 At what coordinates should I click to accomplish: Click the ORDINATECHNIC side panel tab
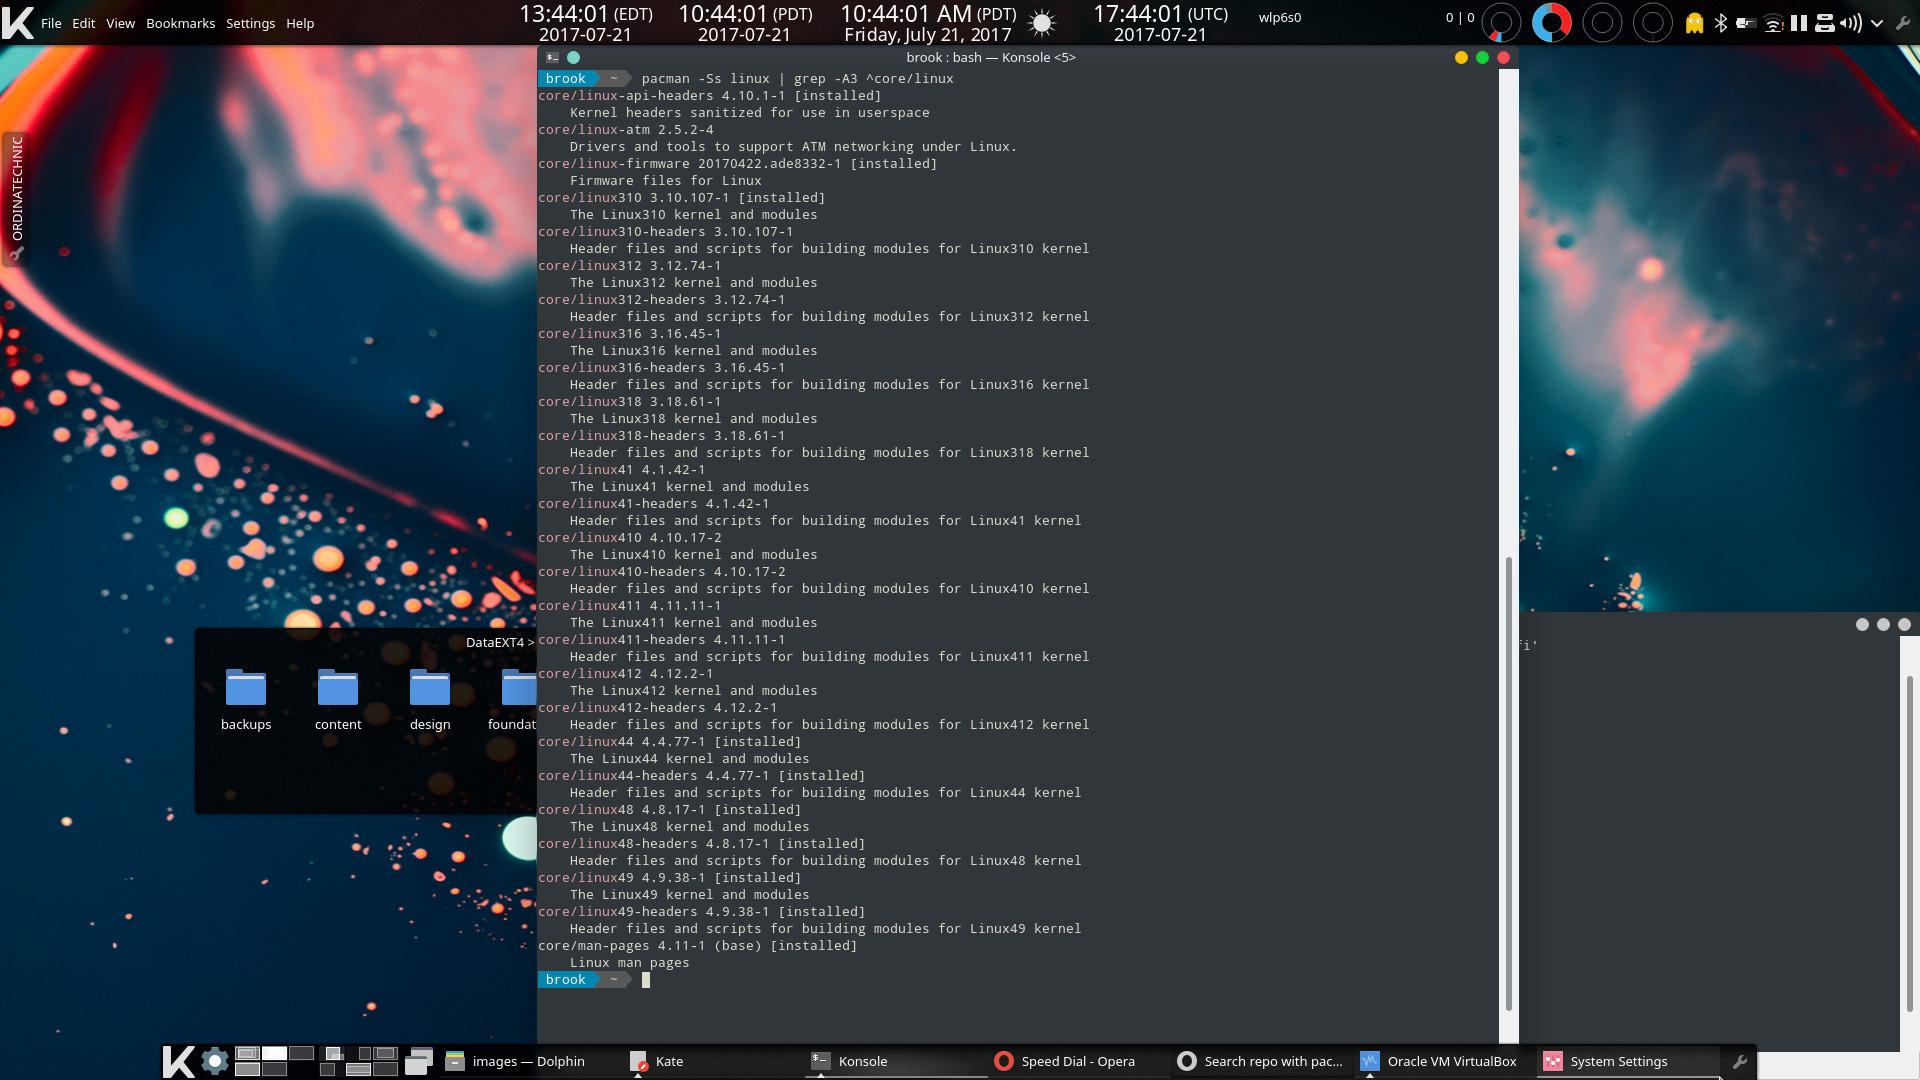(x=16, y=198)
